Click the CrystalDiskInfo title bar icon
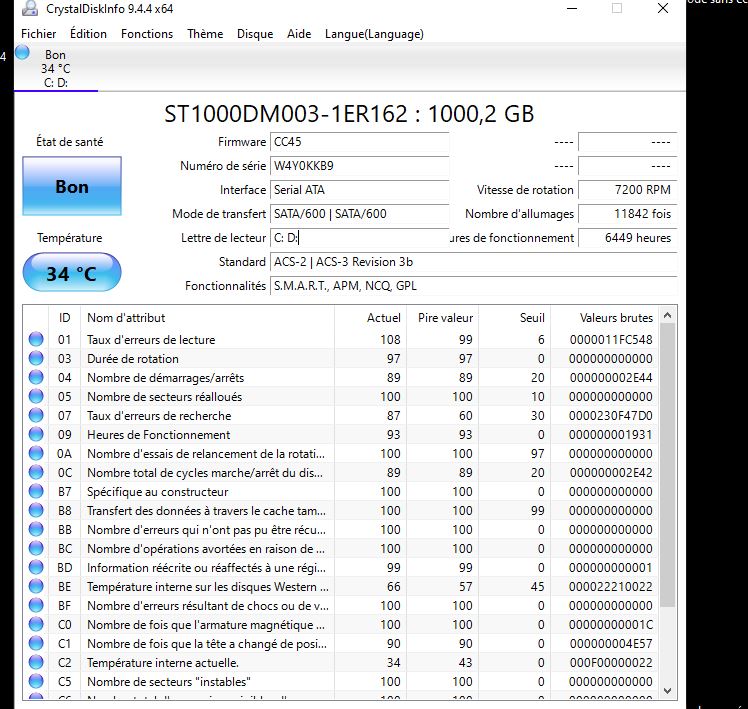The width and height of the screenshot is (748, 709). pos(30,8)
